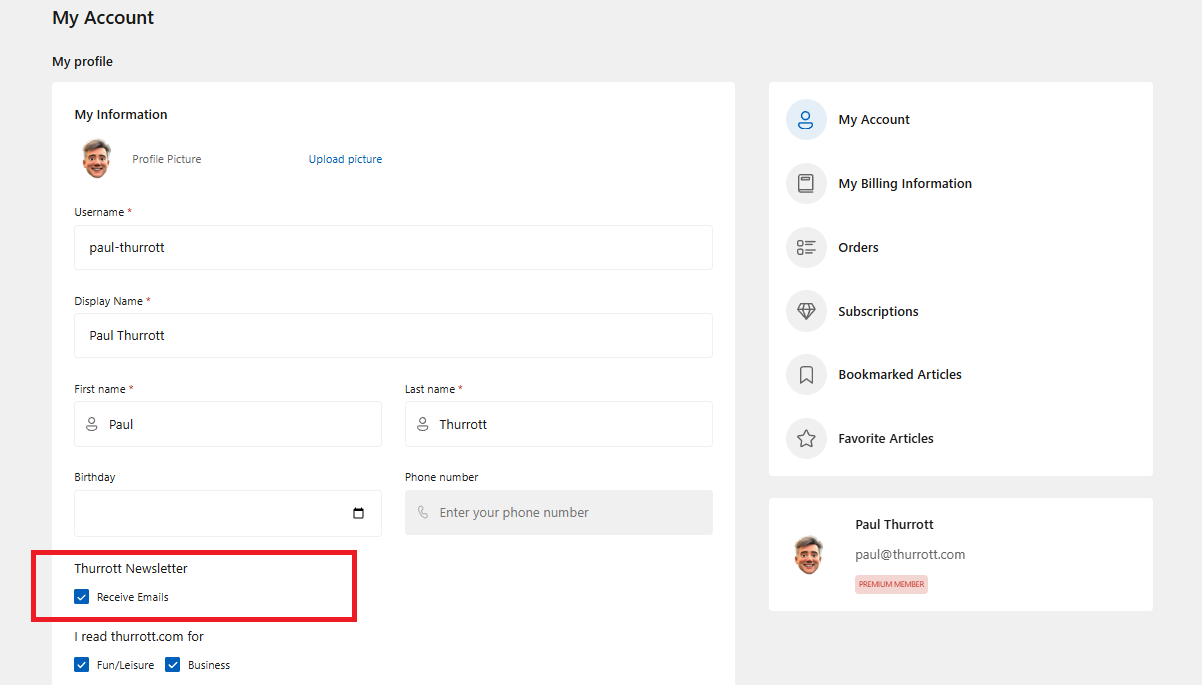Uncheck the Receive Emails checkbox
Viewport: 1202px width, 685px height.
pyautogui.click(x=82, y=597)
